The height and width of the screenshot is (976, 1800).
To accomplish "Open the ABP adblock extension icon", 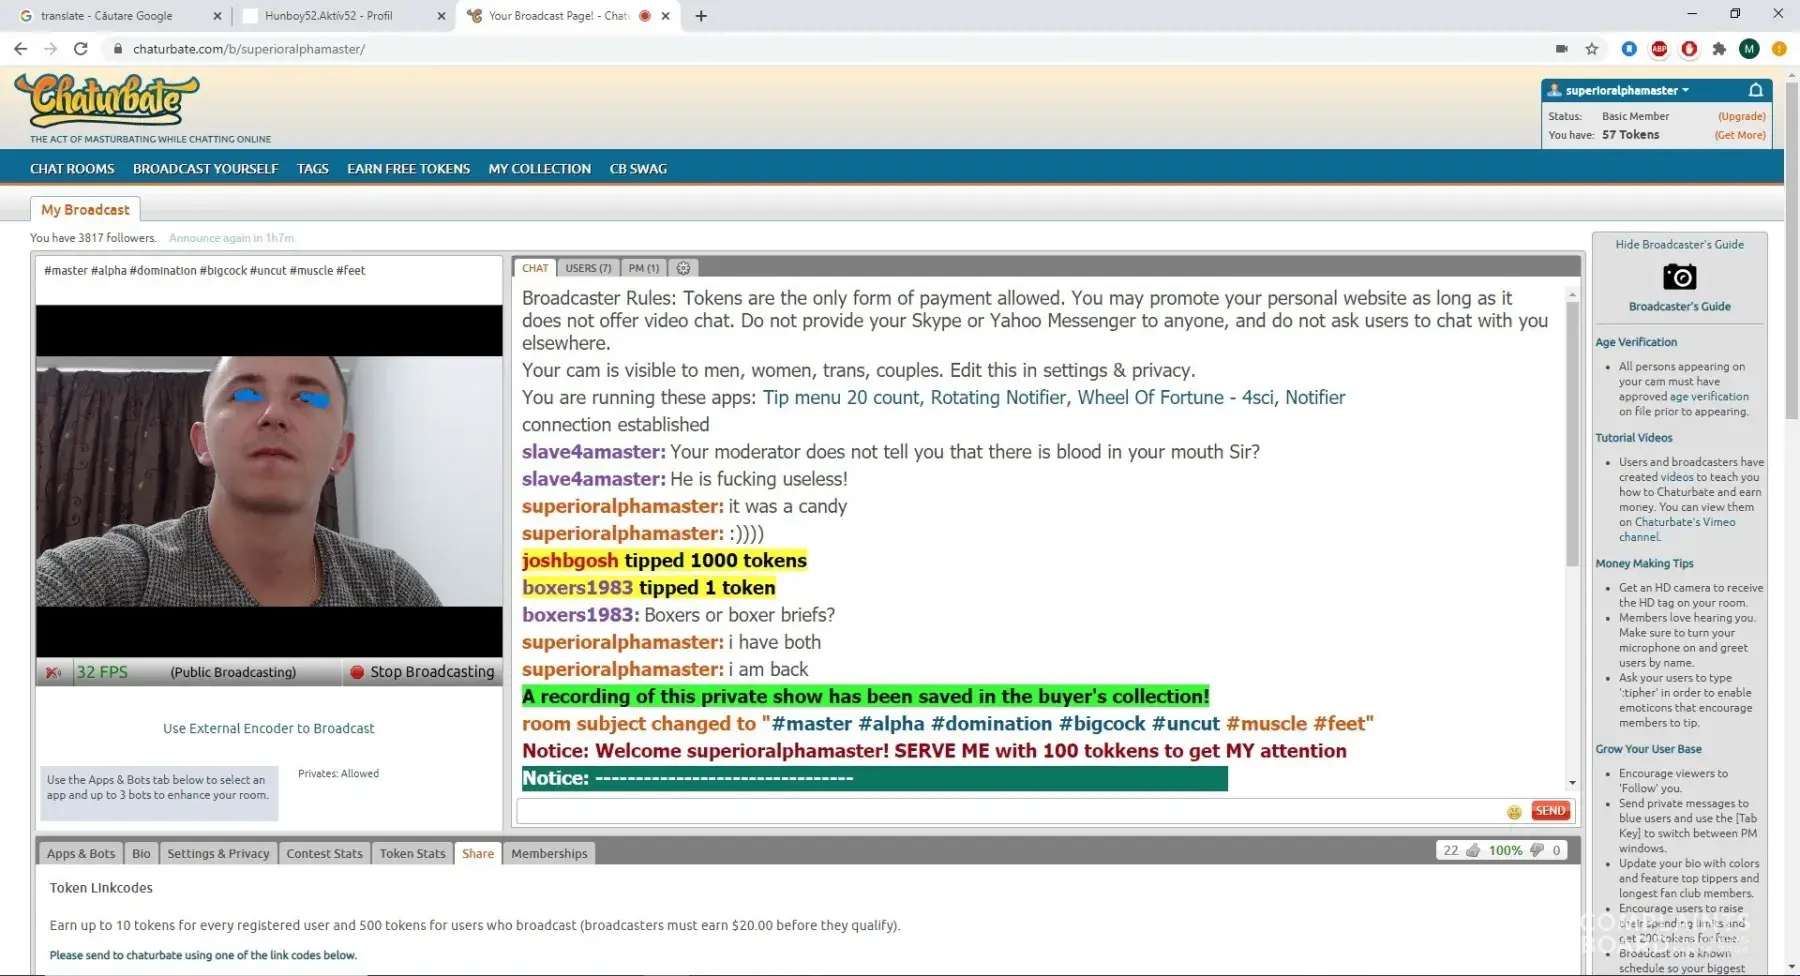I will pos(1659,49).
